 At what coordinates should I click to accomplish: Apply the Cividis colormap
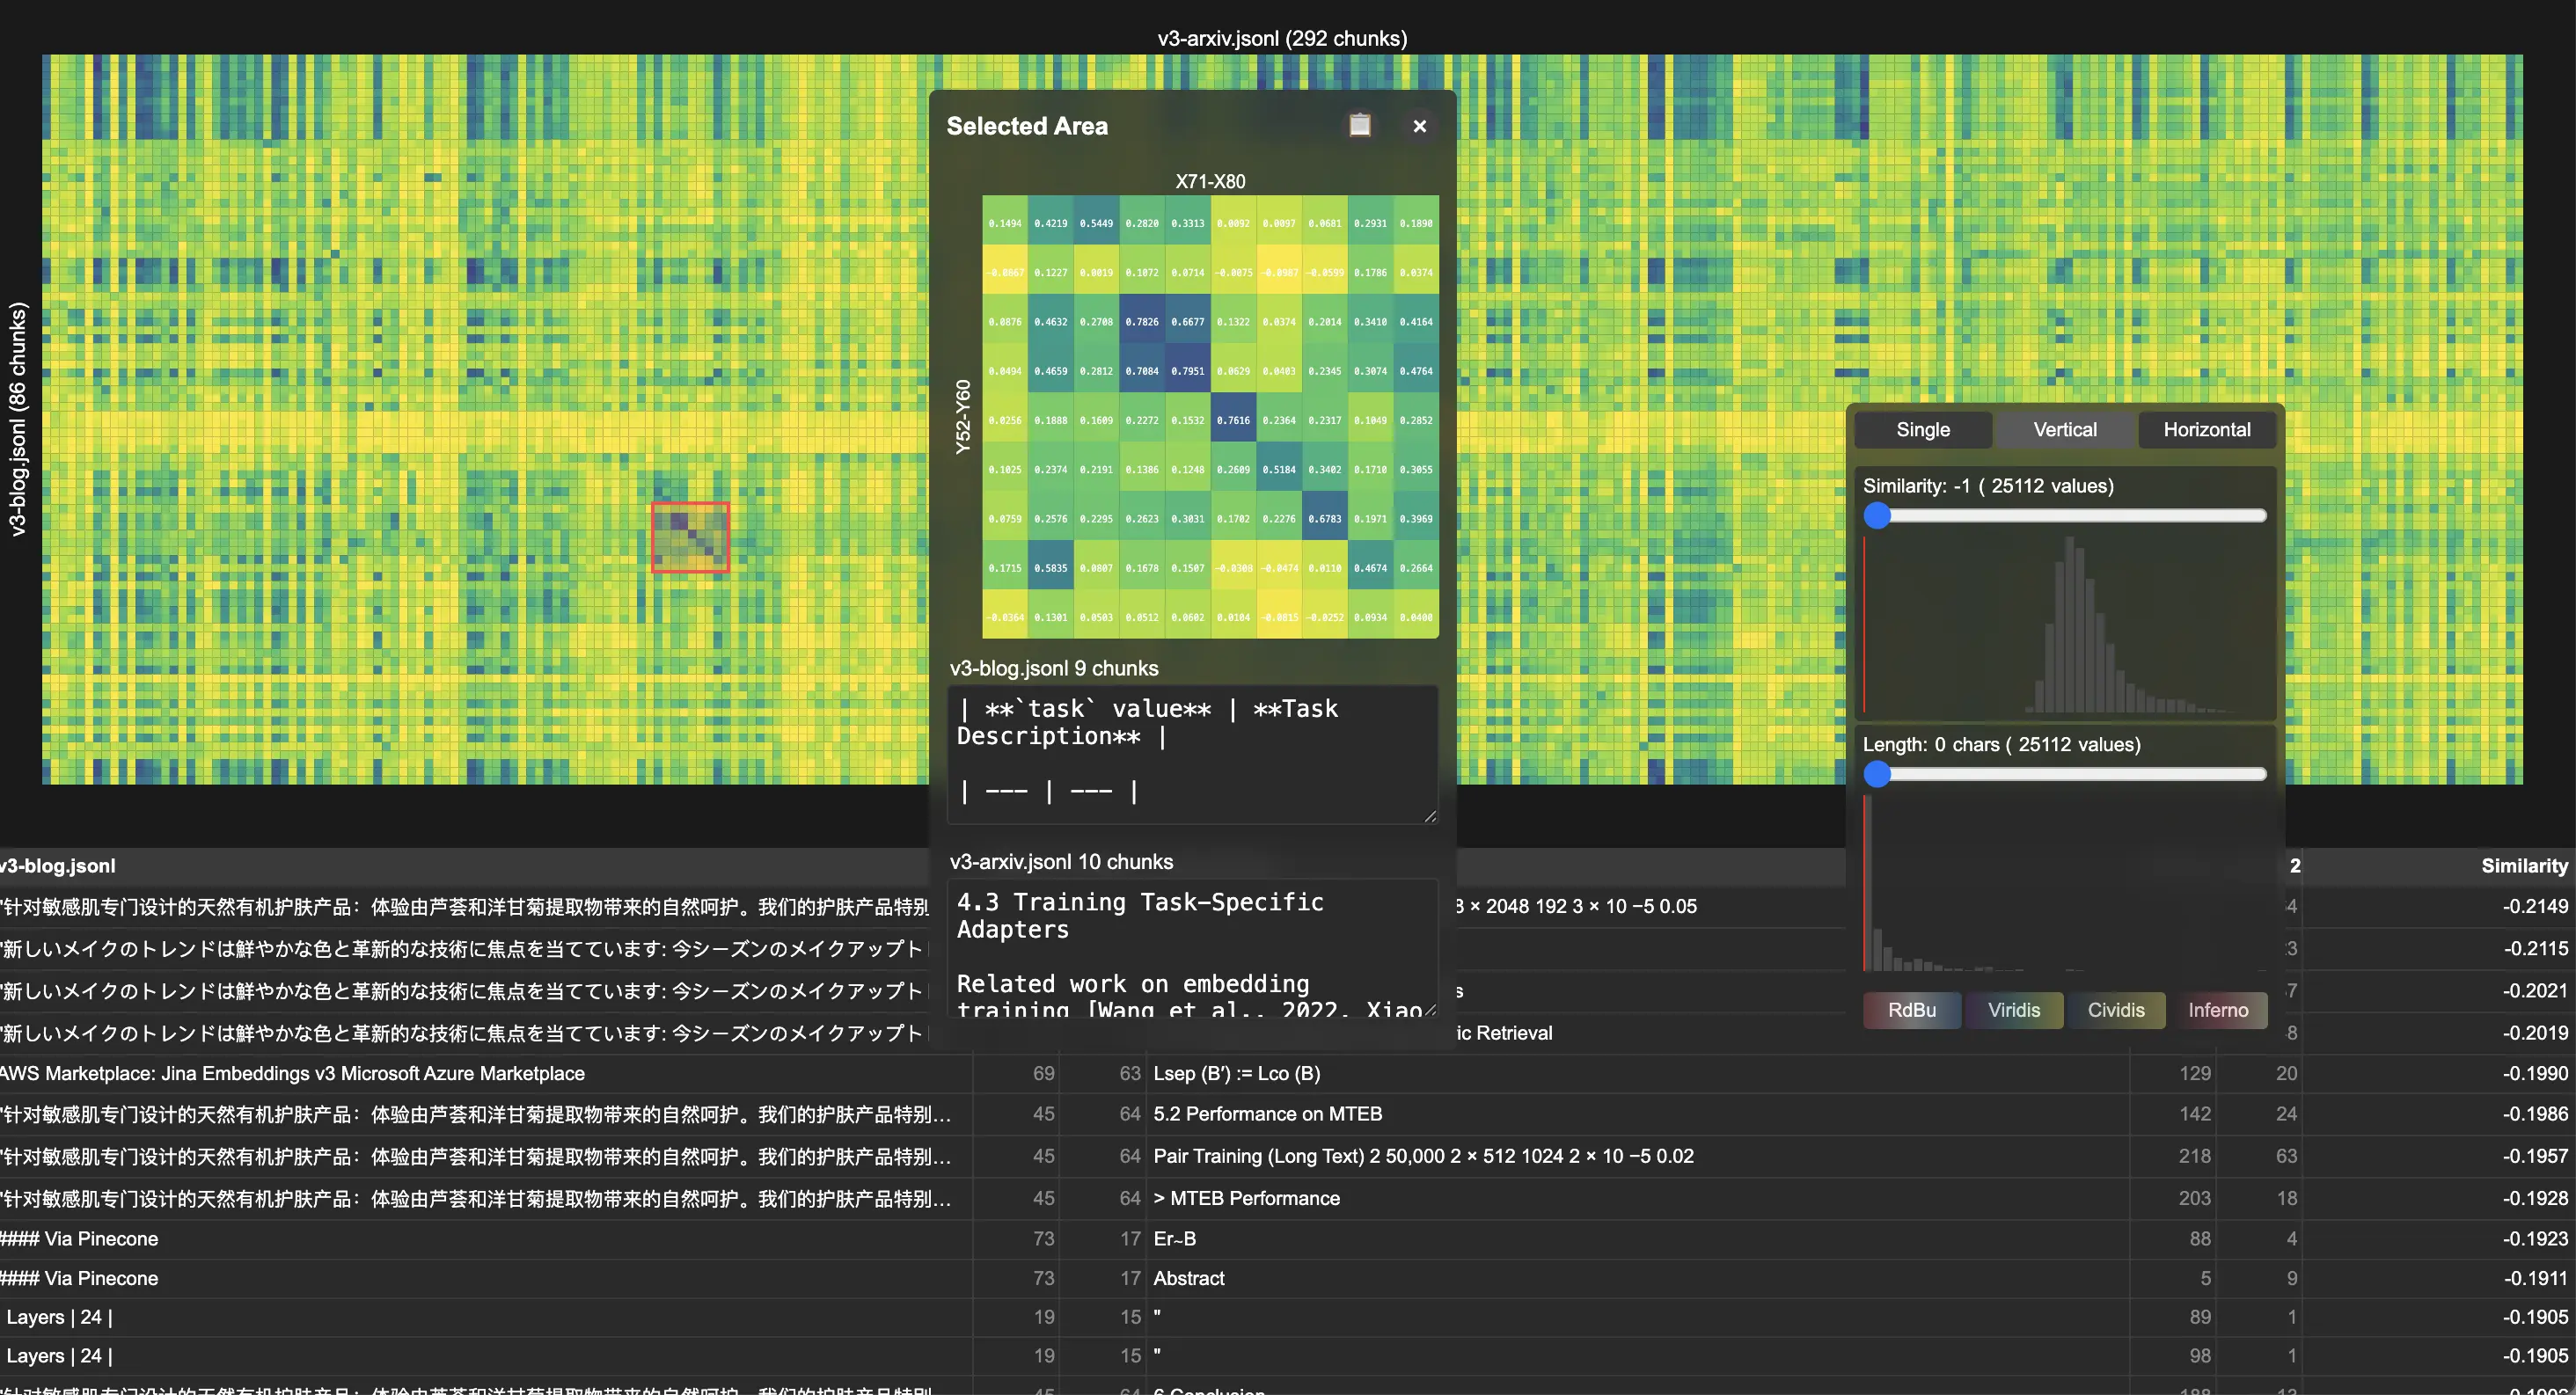[x=2116, y=1009]
